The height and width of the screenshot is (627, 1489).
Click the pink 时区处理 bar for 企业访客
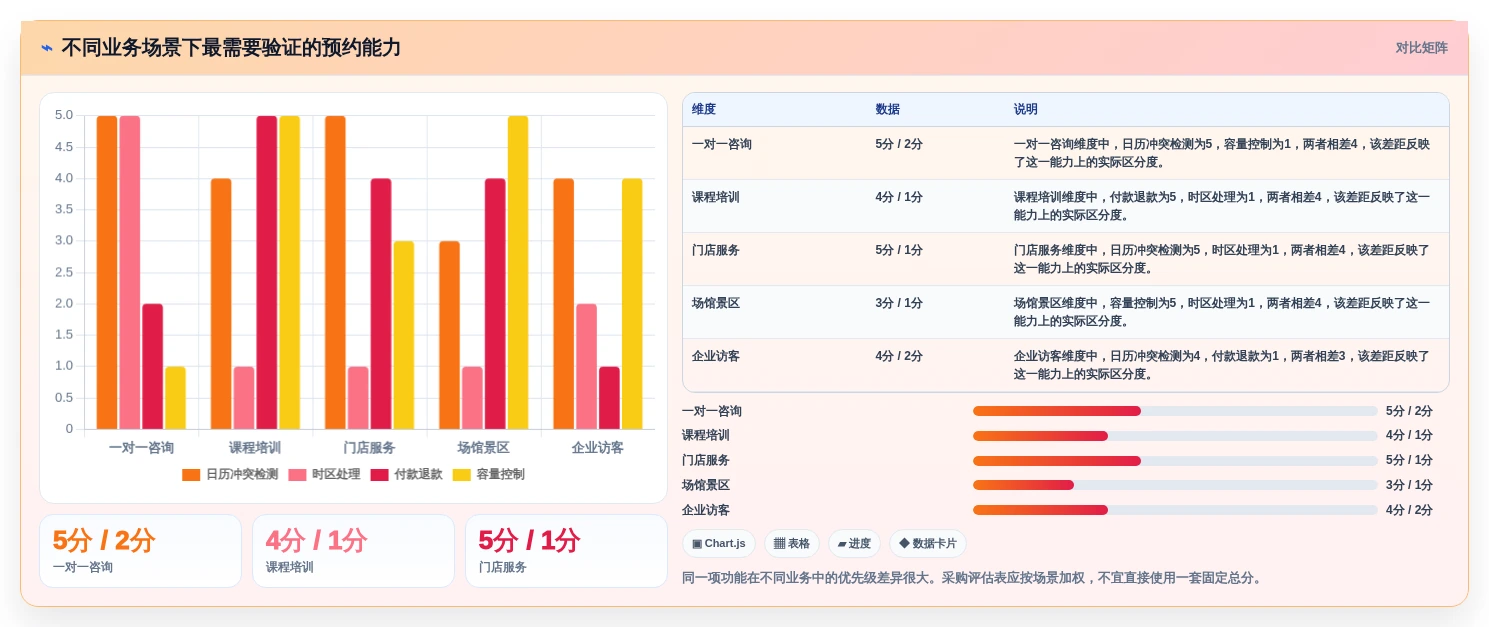[586, 367]
